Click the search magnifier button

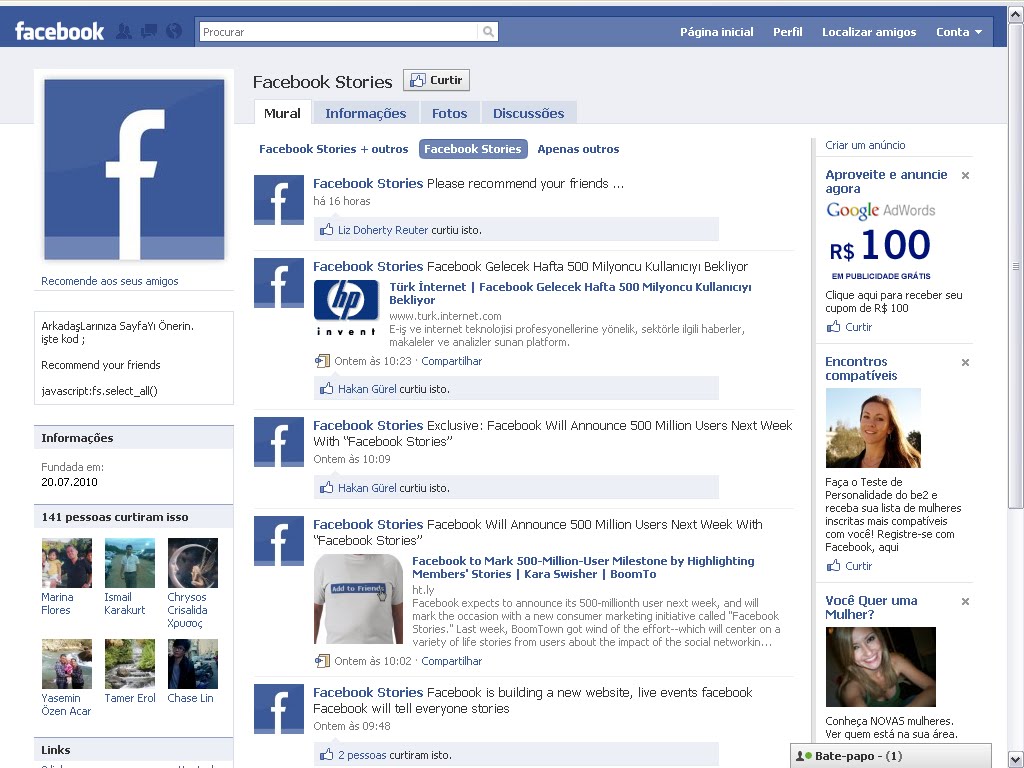[488, 31]
